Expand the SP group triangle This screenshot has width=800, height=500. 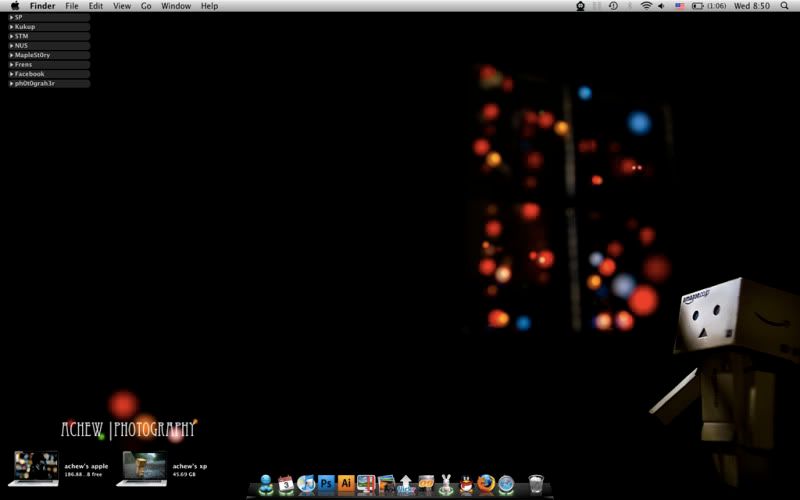[x=11, y=17]
